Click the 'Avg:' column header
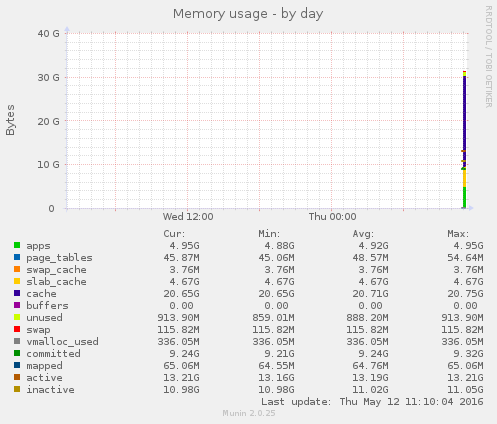The image size is (497, 424). coord(363,234)
